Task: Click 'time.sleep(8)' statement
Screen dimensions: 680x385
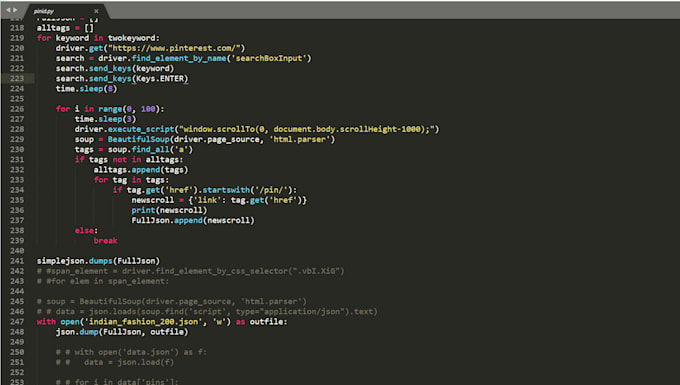Action: (x=86, y=88)
